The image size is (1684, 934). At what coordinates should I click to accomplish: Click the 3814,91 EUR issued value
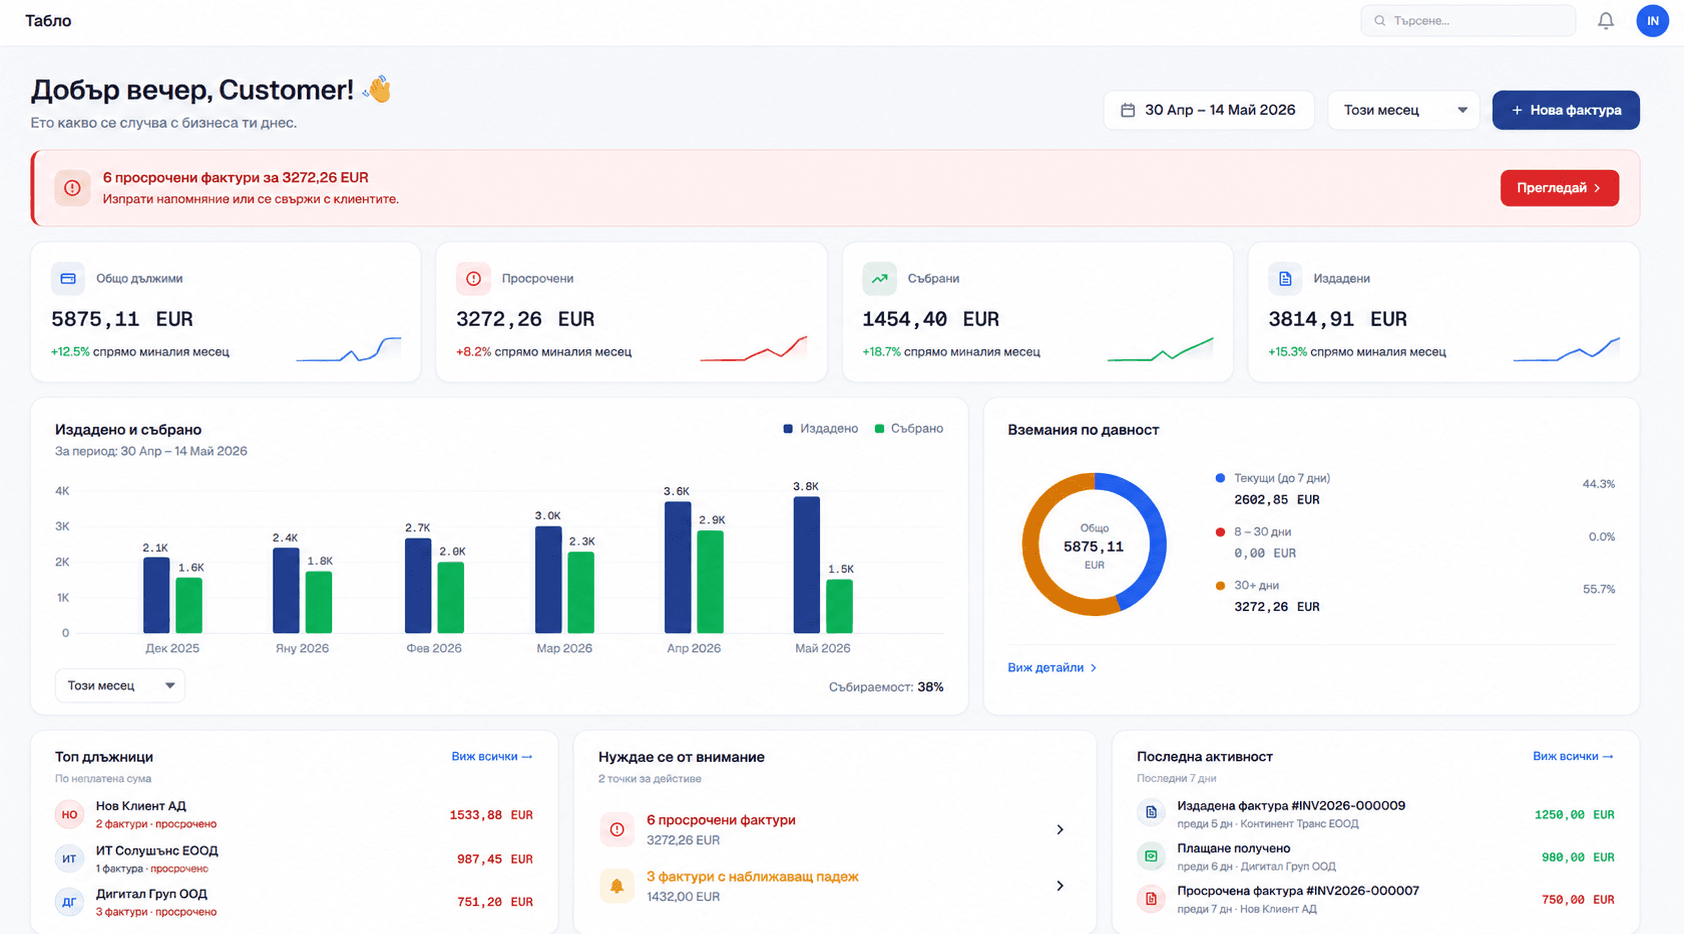pyautogui.click(x=1338, y=319)
